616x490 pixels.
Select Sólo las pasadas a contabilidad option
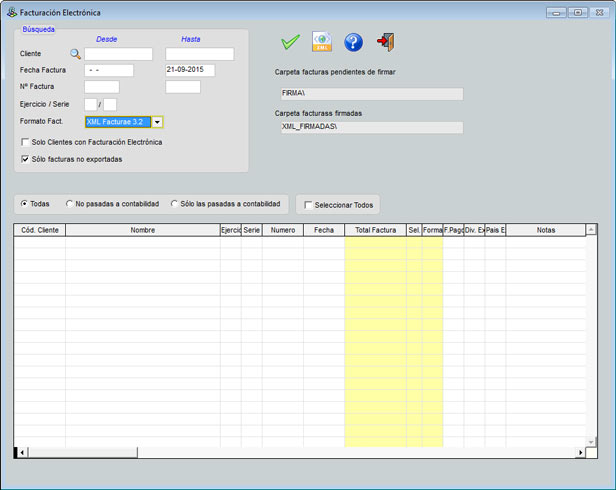coord(174,204)
